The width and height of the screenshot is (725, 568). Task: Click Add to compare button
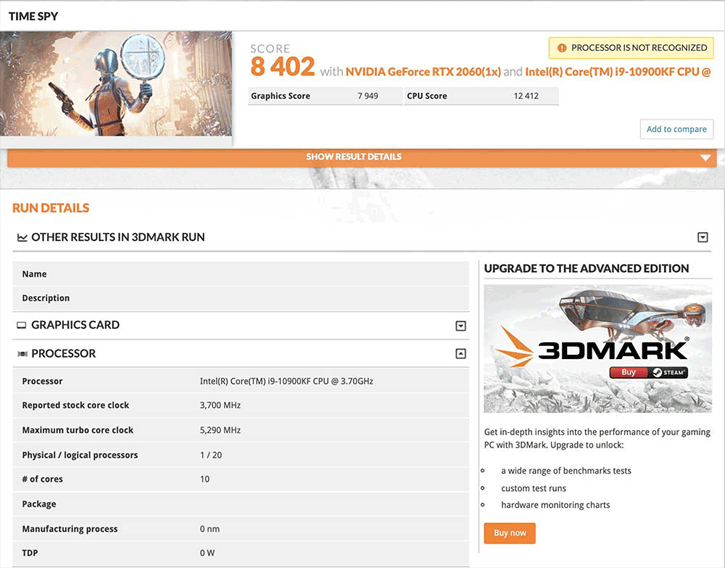pyautogui.click(x=676, y=129)
